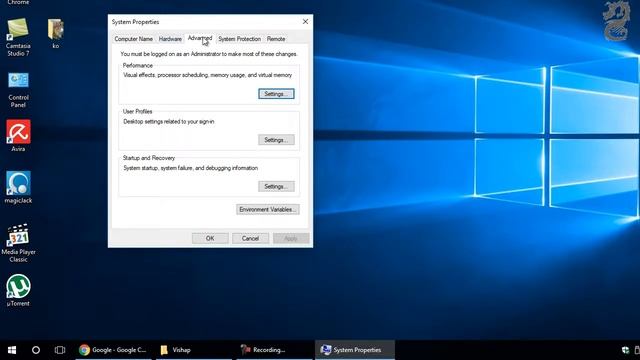This screenshot has height=360, width=640.
Task: Confirm dialog with OK button
Action: pyautogui.click(x=210, y=238)
